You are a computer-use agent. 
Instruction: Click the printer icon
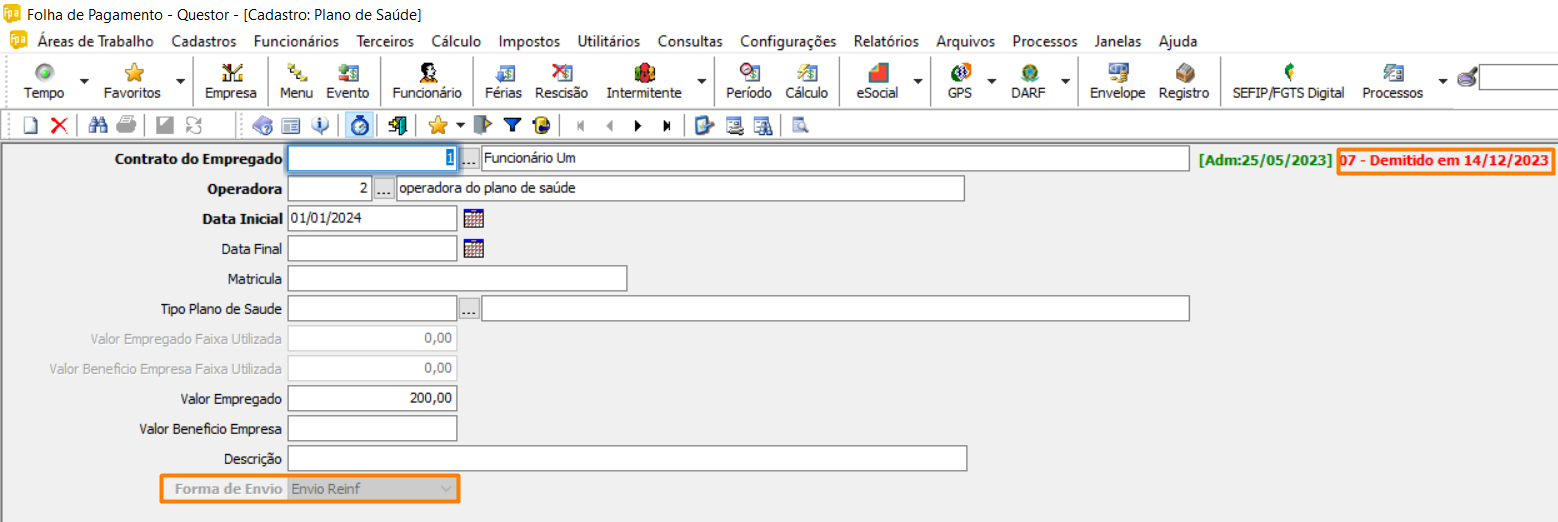pyautogui.click(x=125, y=125)
